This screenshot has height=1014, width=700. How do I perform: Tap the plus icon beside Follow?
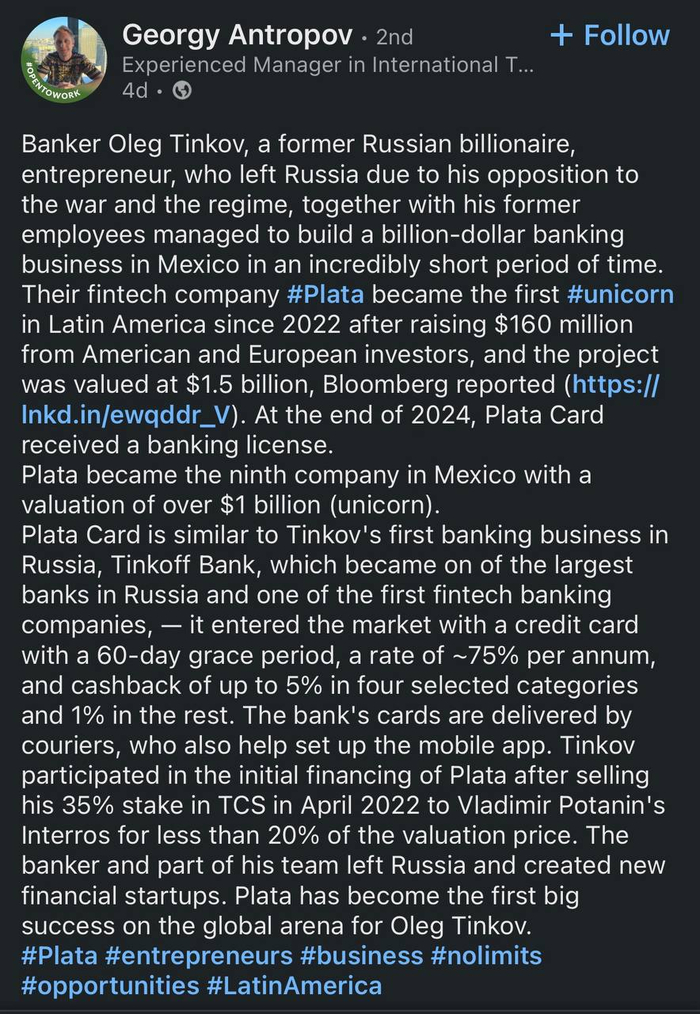coord(562,35)
